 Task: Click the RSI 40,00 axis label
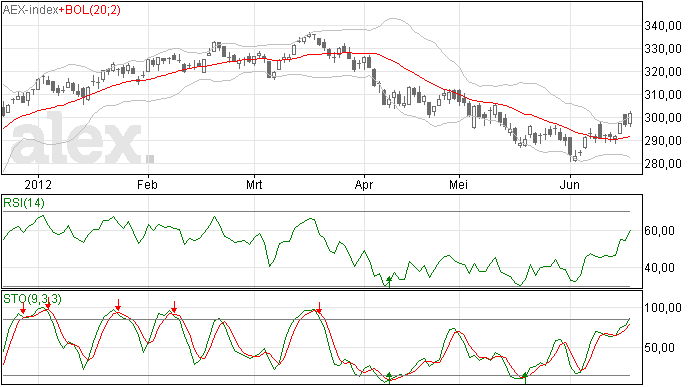click(x=659, y=268)
